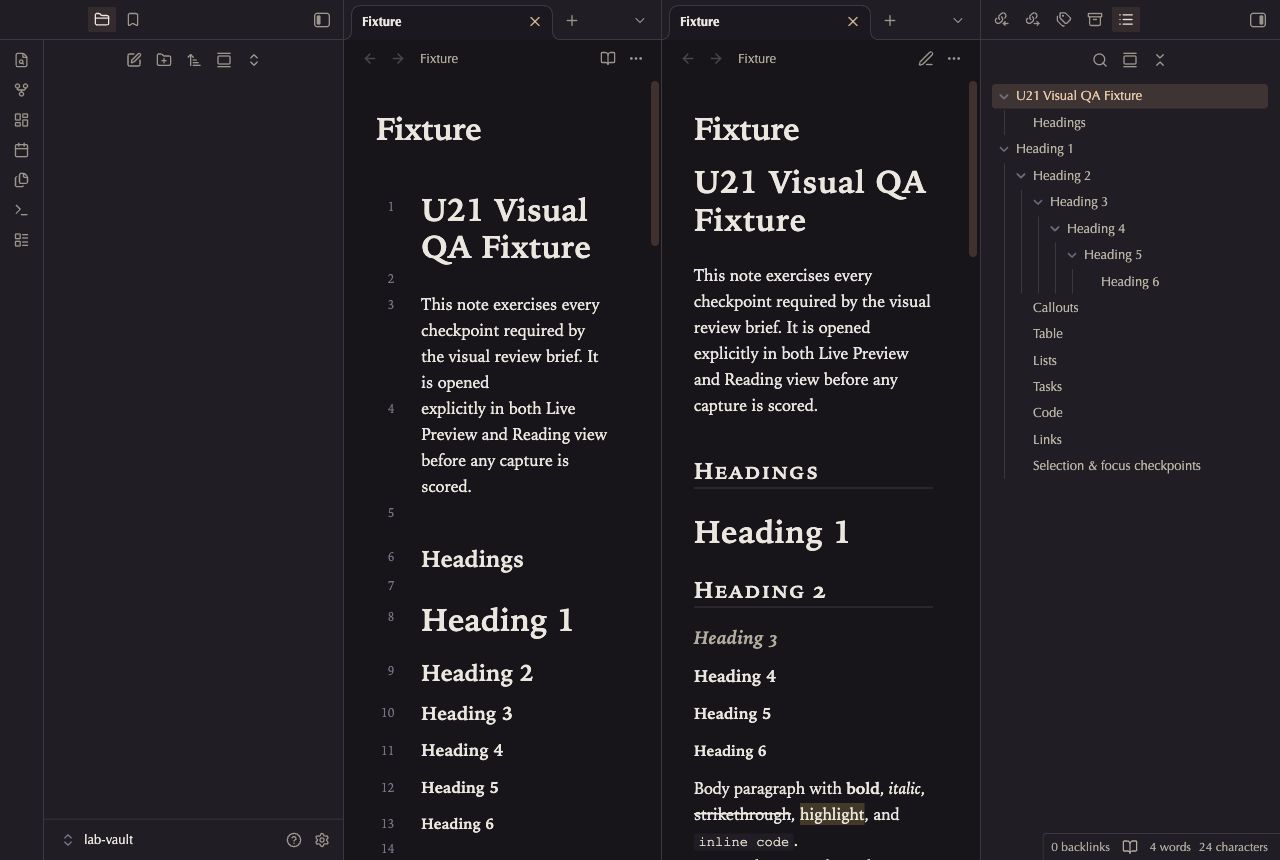Collapse the Heading 4 outline branch
Screen dimensions: 1280x860
click(x=1055, y=229)
